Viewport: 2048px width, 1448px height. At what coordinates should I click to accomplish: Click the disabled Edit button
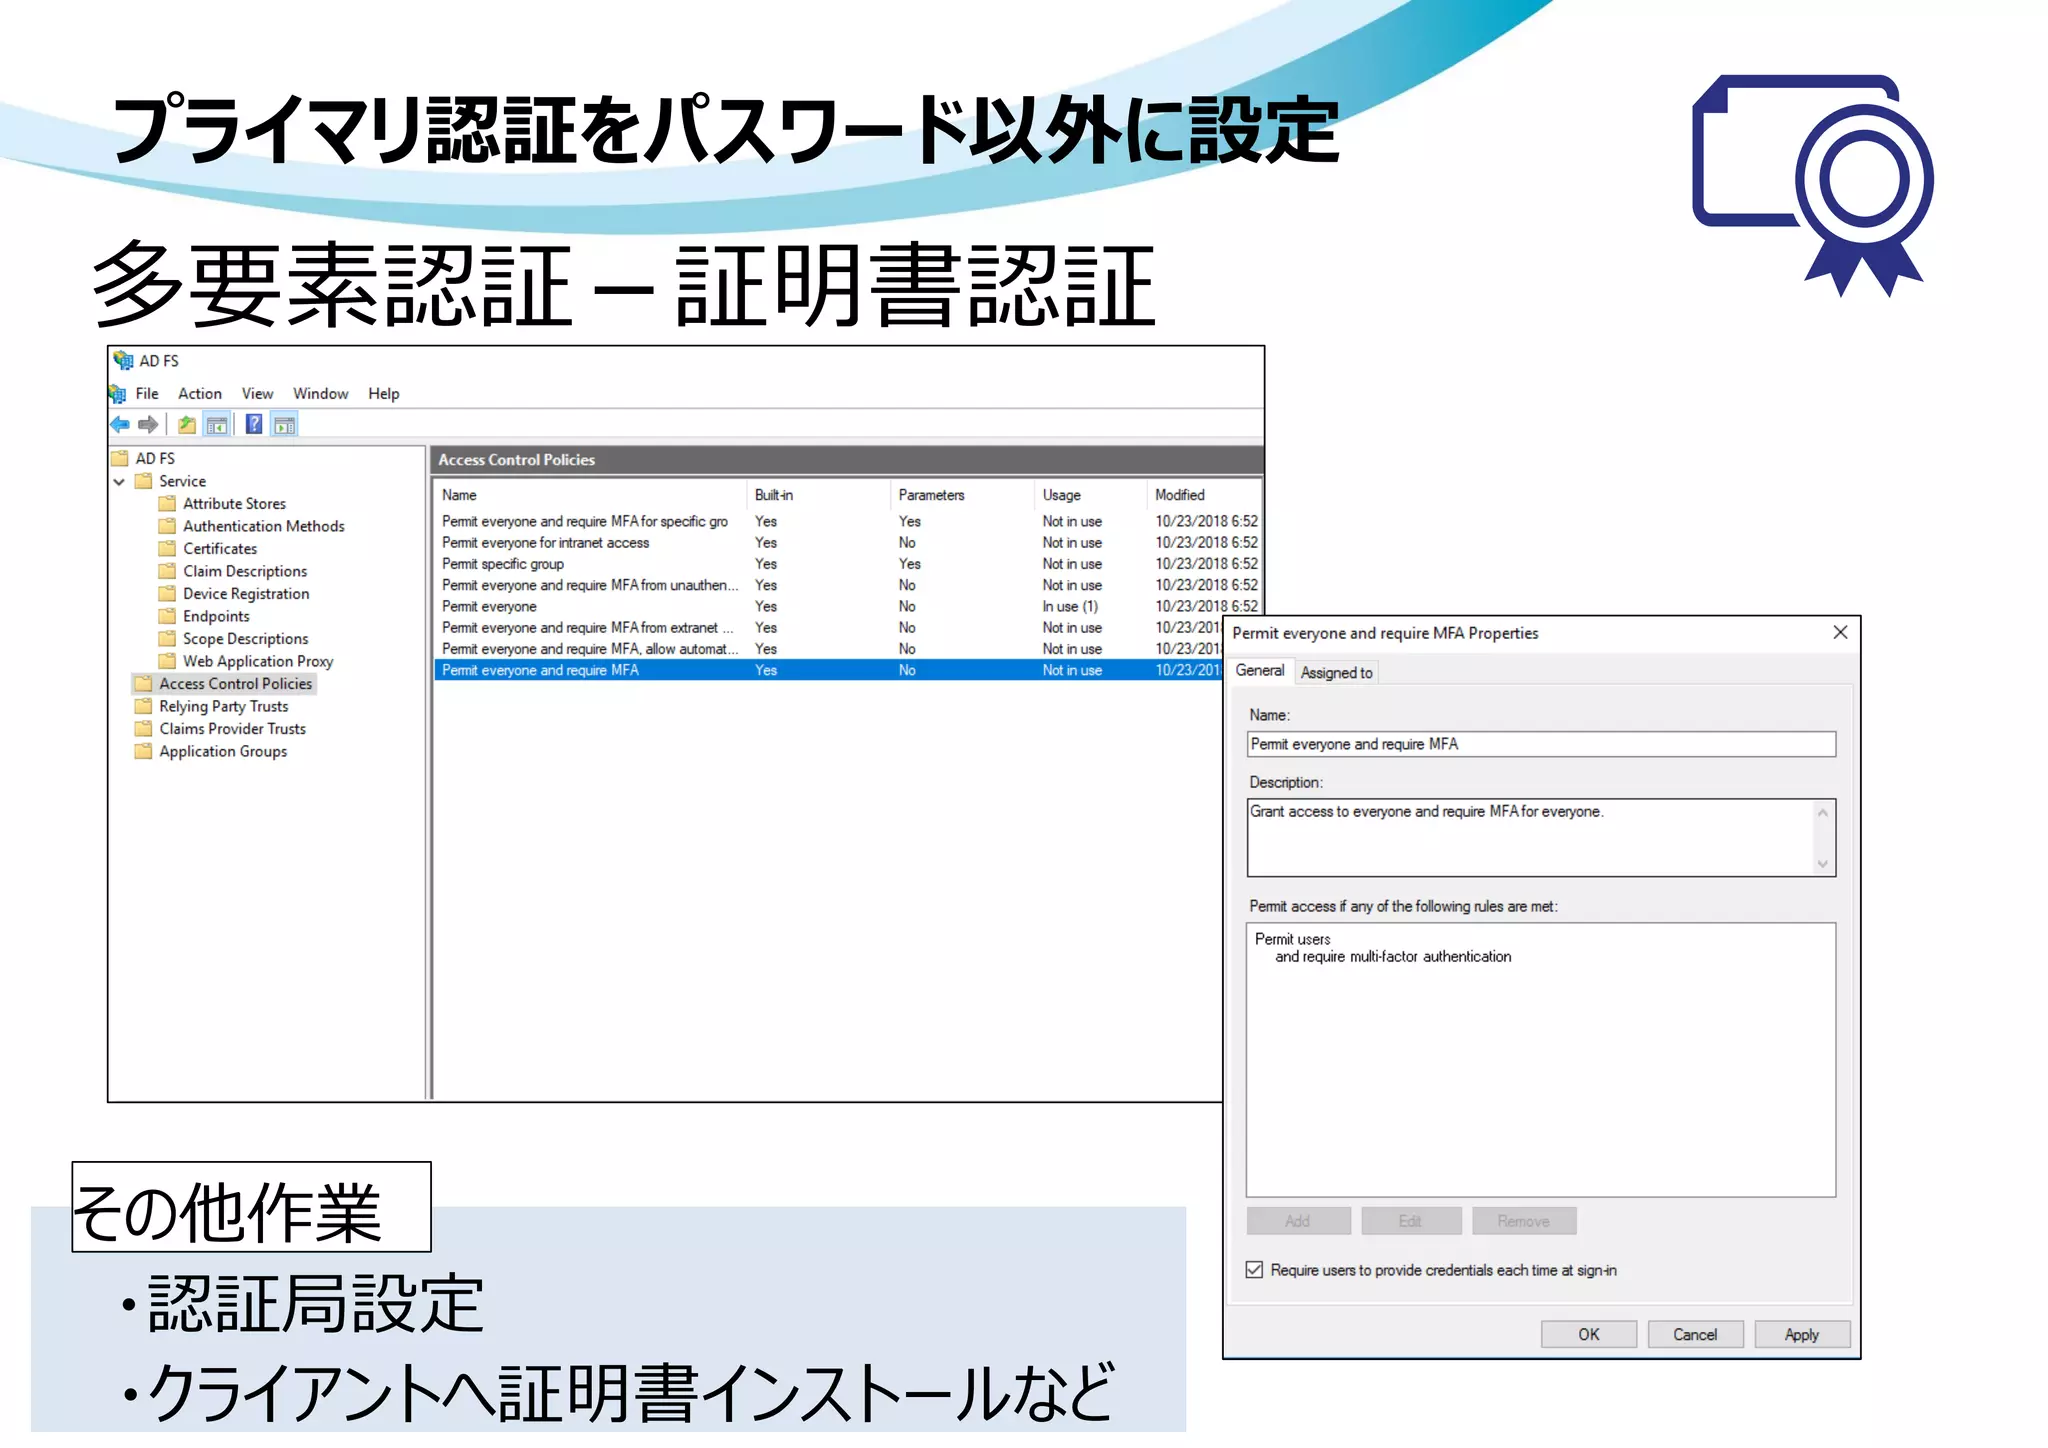pos(1410,1221)
